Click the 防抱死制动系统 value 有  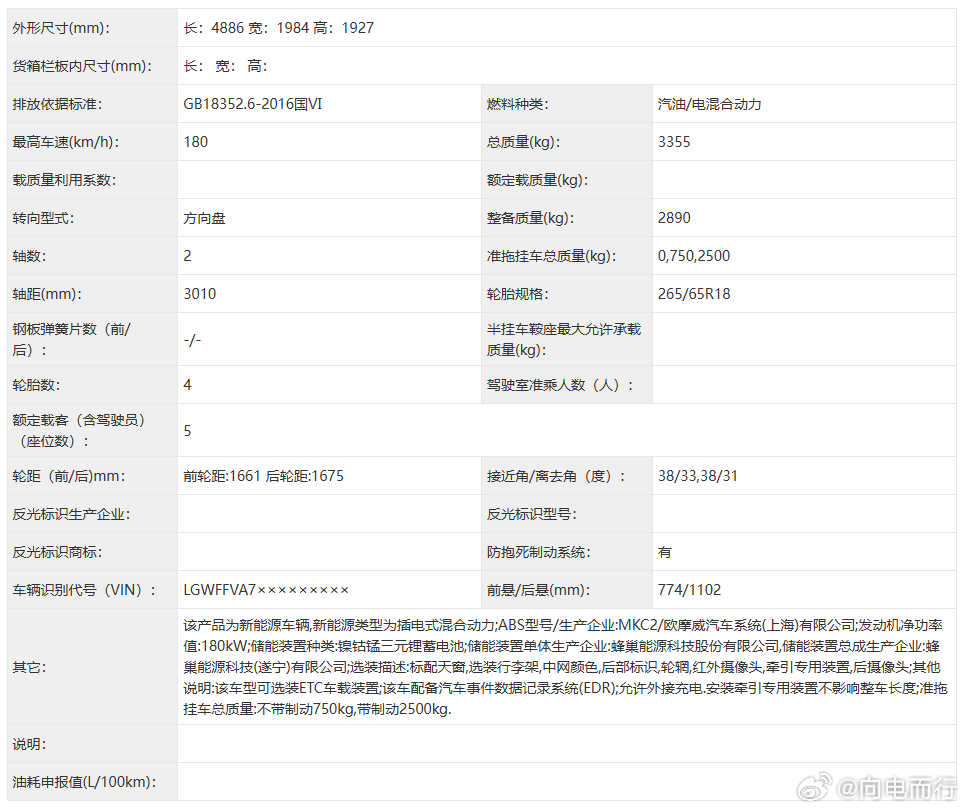click(x=662, y=552)
